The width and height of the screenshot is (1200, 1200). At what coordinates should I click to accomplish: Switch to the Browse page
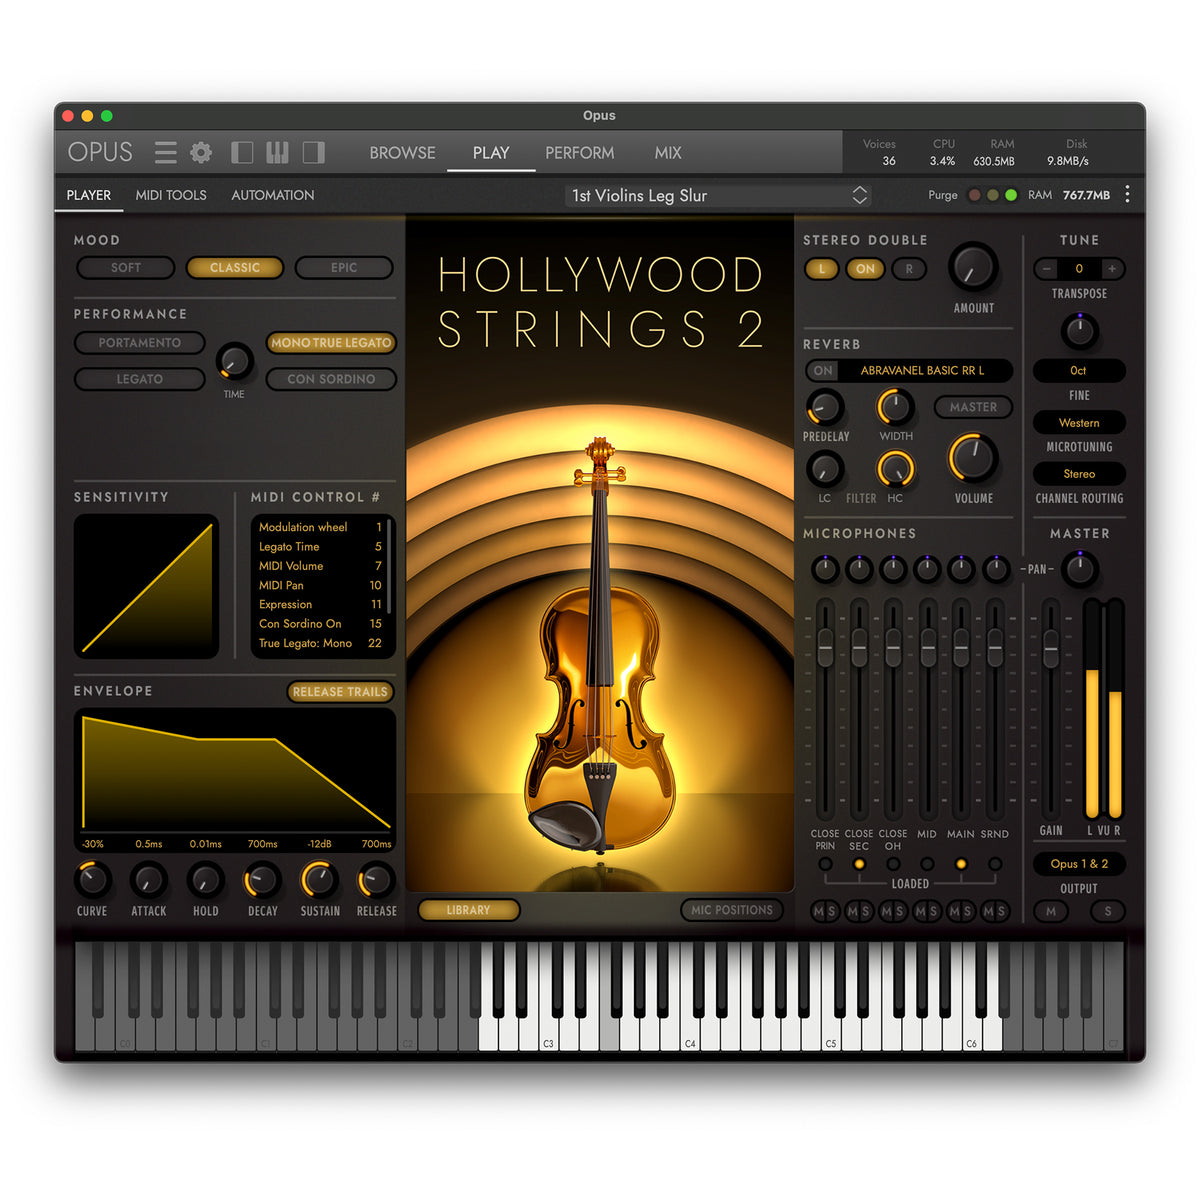pos(402,153)
